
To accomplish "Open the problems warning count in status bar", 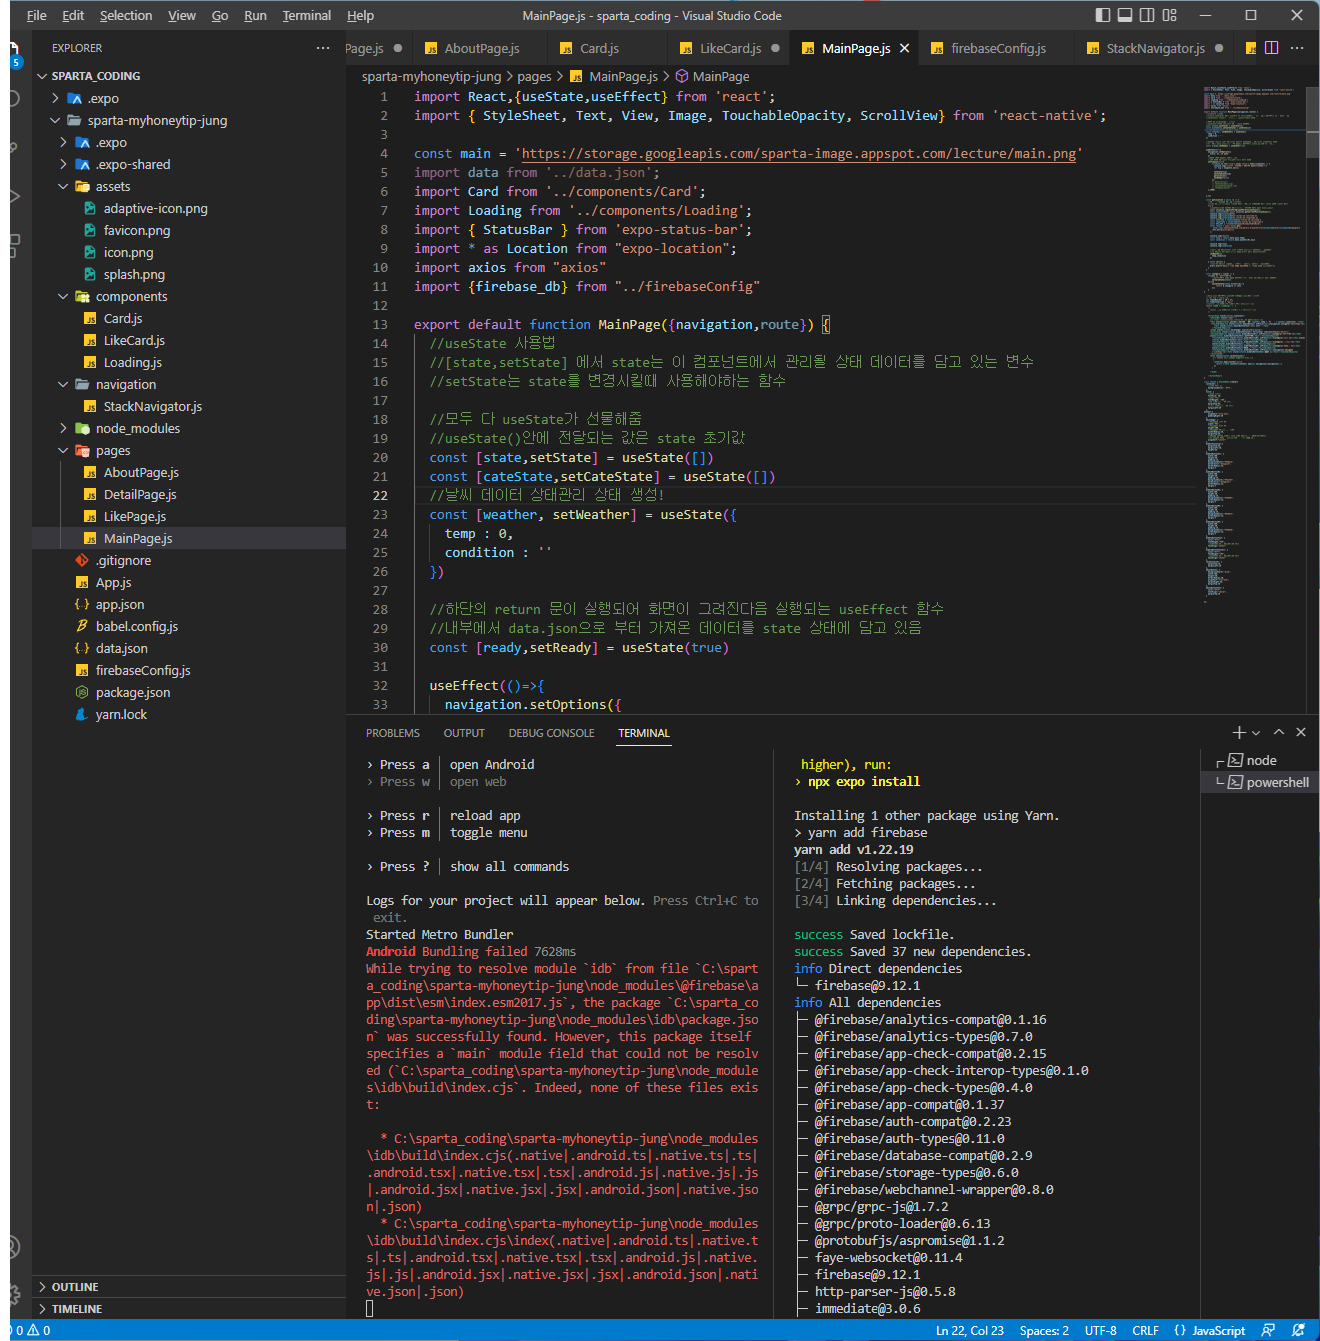I will 32,1331.
